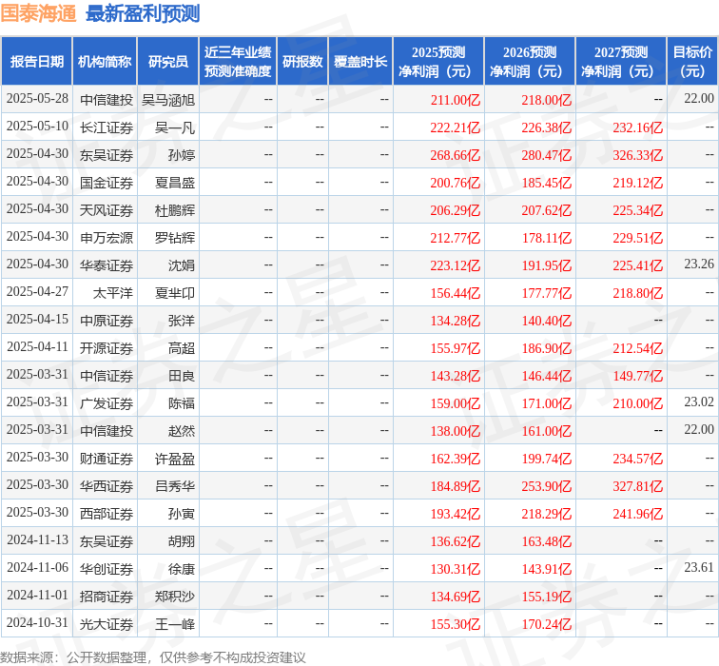This screenshot has height=666, width=719.
Task: Click 光大证券 institution cell
Action: coord(106,624)
